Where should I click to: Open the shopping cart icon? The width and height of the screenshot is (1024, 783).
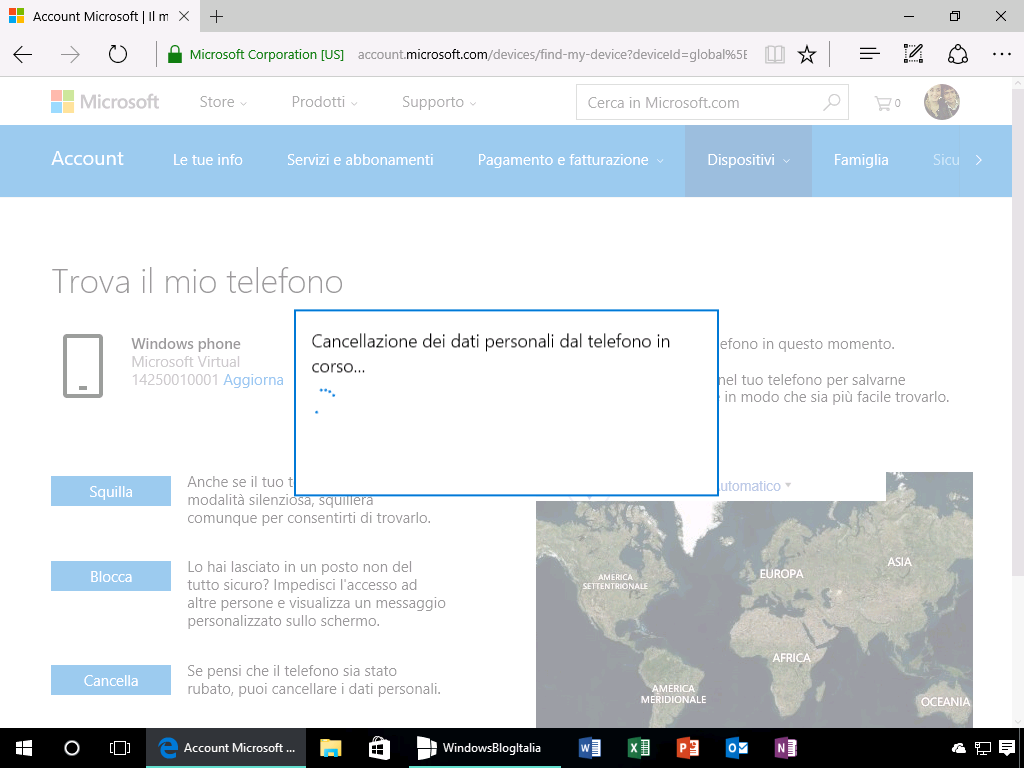tap(888, 103)
